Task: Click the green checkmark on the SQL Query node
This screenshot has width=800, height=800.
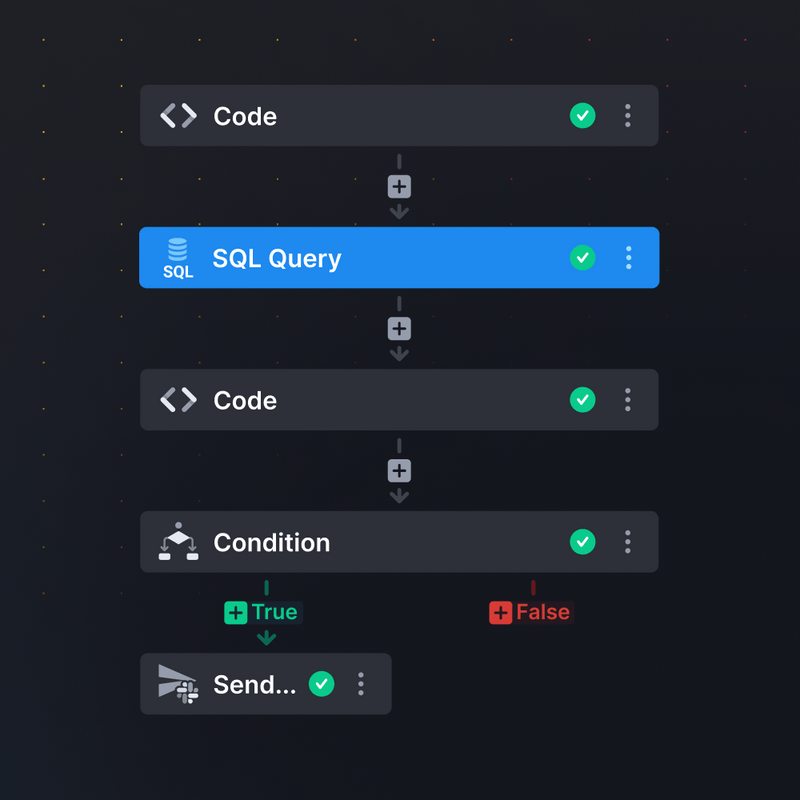Action: 583,257
